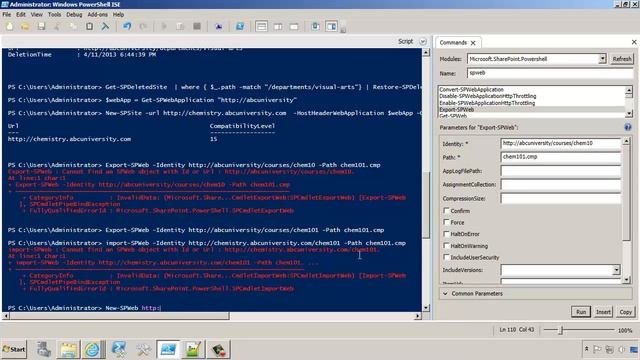Open File Explorer from the taskbar

69,349
